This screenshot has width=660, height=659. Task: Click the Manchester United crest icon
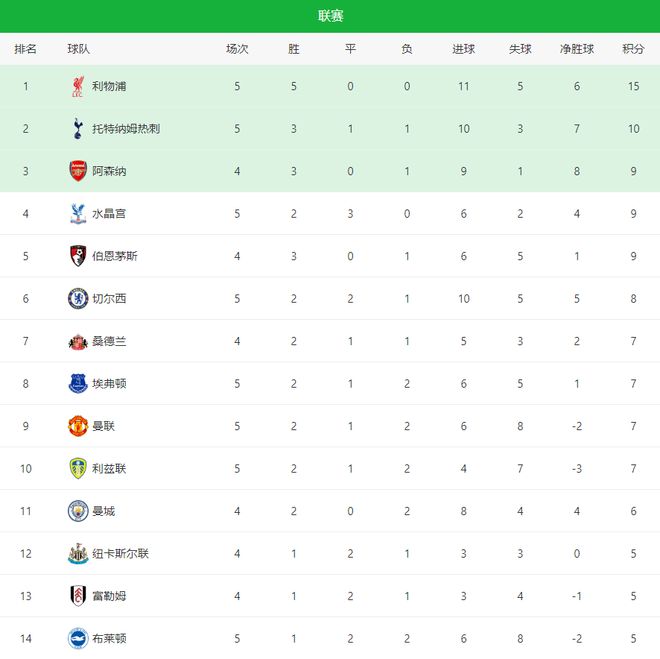pos(78,426)
